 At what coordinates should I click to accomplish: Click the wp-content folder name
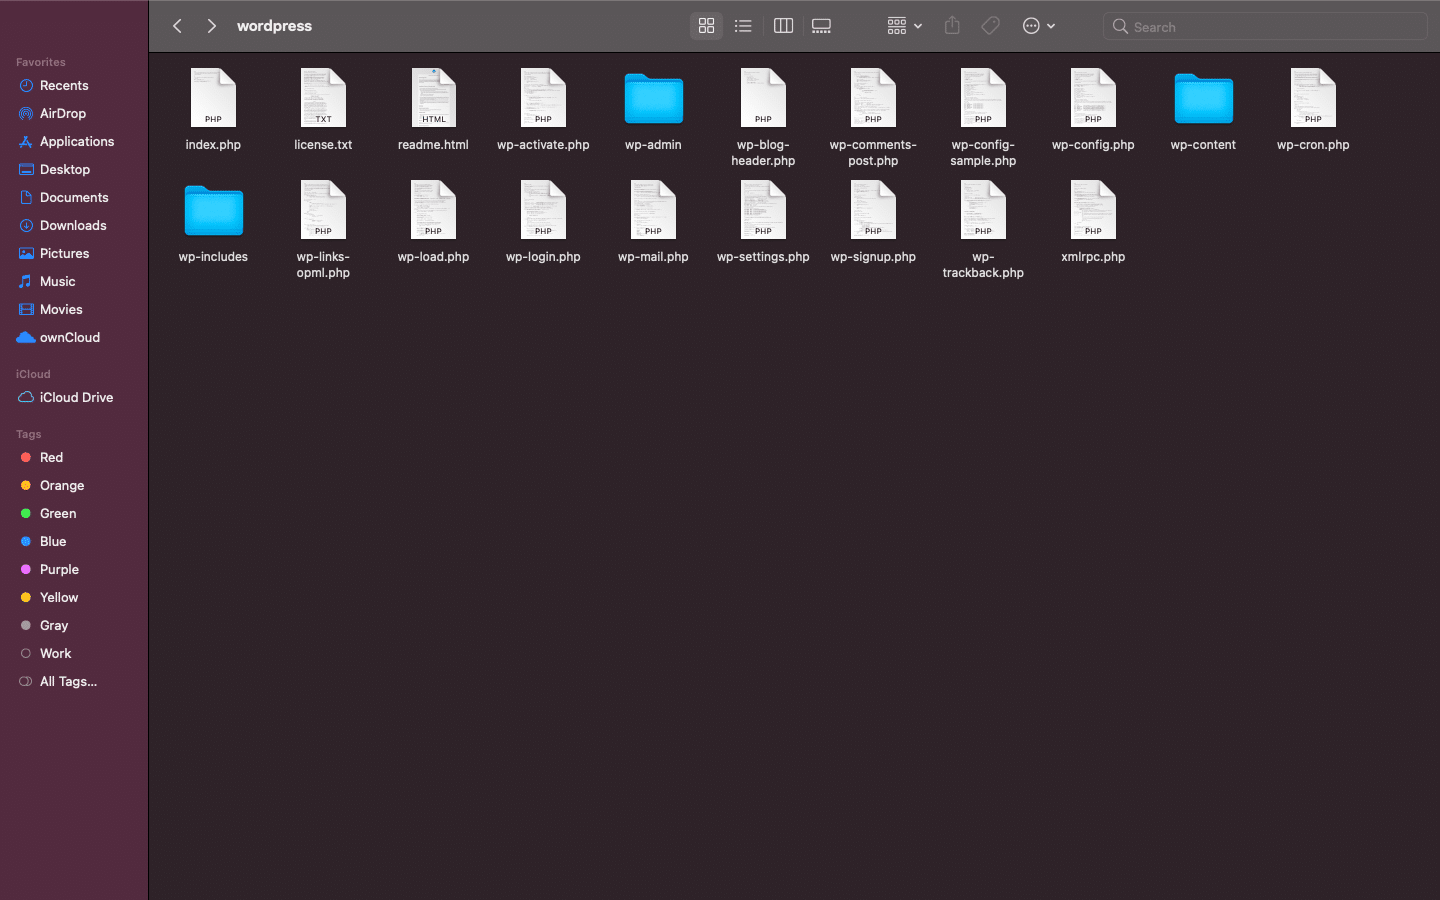1203,145
